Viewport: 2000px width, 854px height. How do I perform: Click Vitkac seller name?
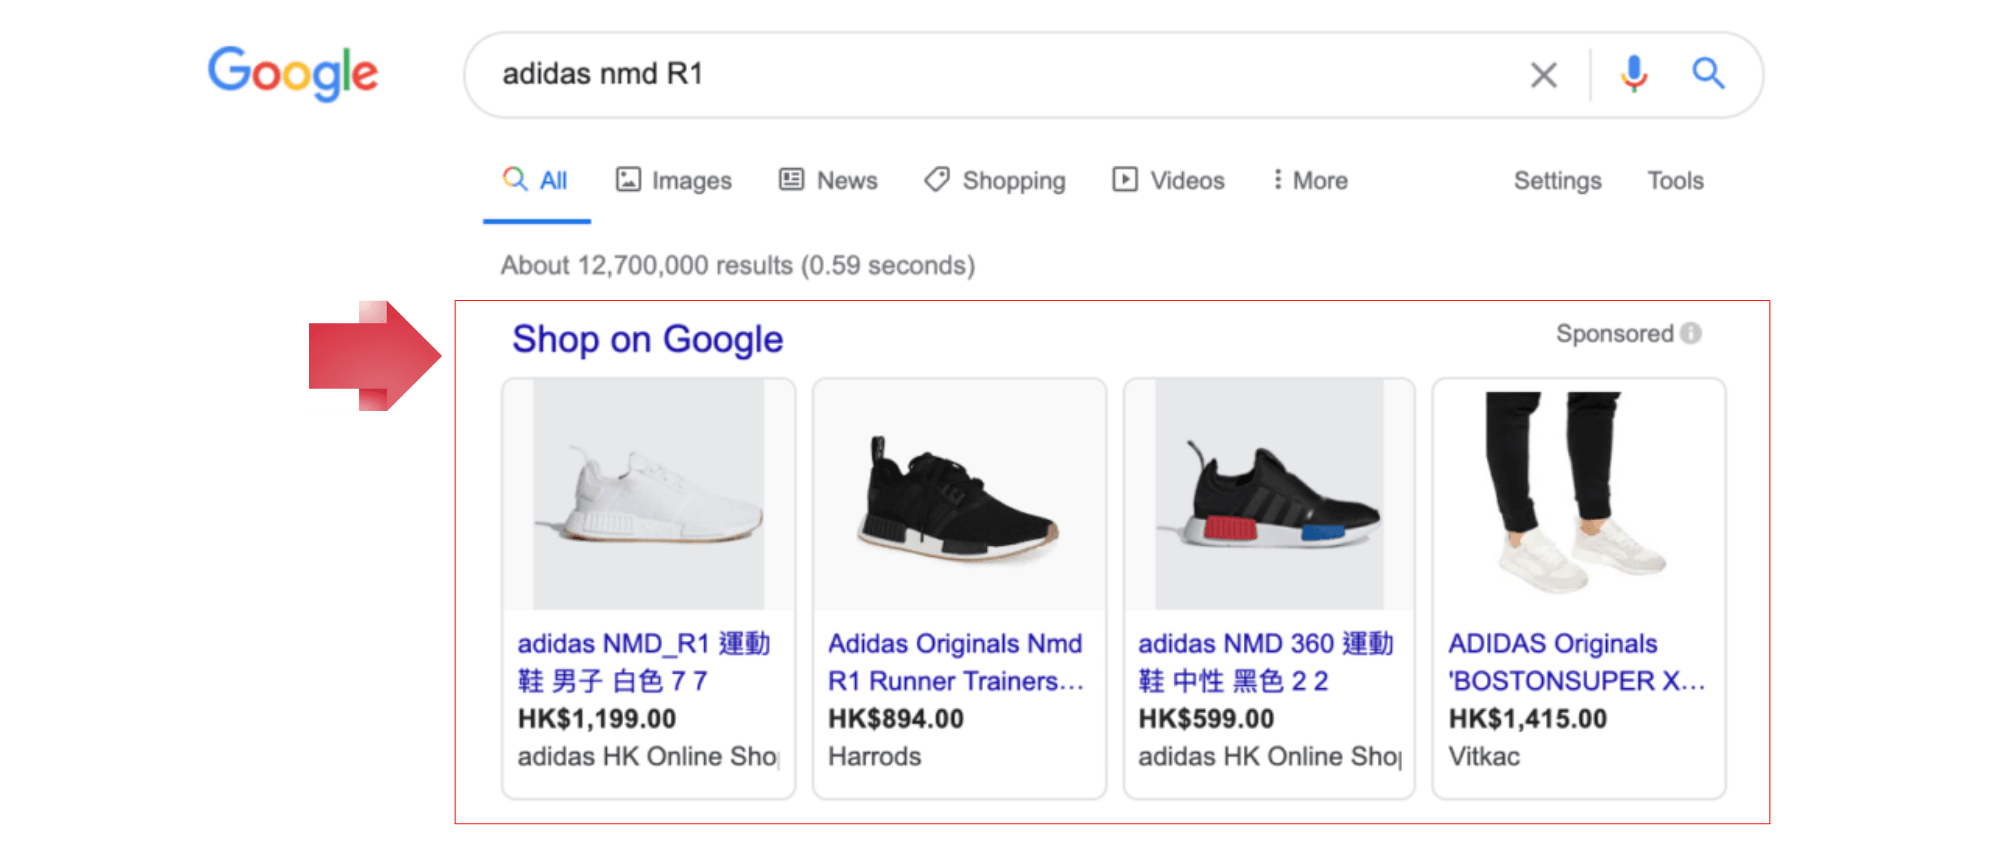[x=1484, y=757]
